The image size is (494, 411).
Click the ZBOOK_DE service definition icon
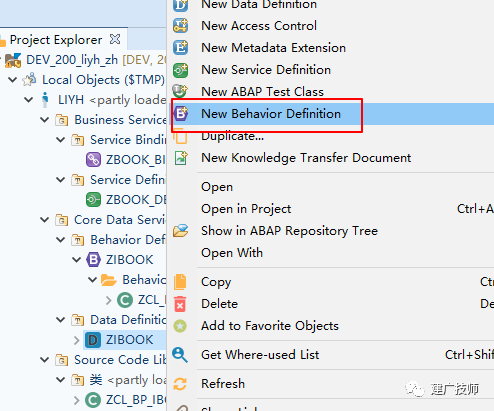click(93, 200)
